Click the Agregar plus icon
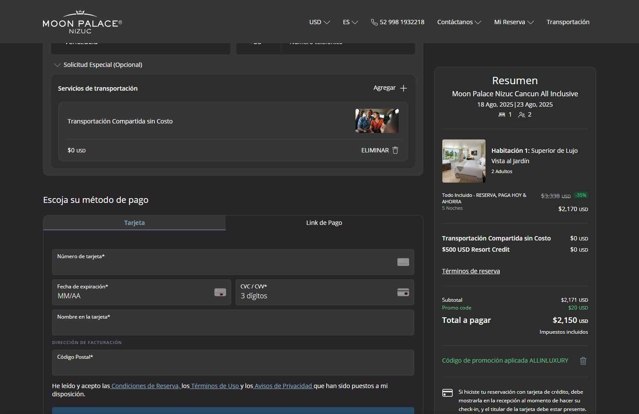 coord(403,88)
